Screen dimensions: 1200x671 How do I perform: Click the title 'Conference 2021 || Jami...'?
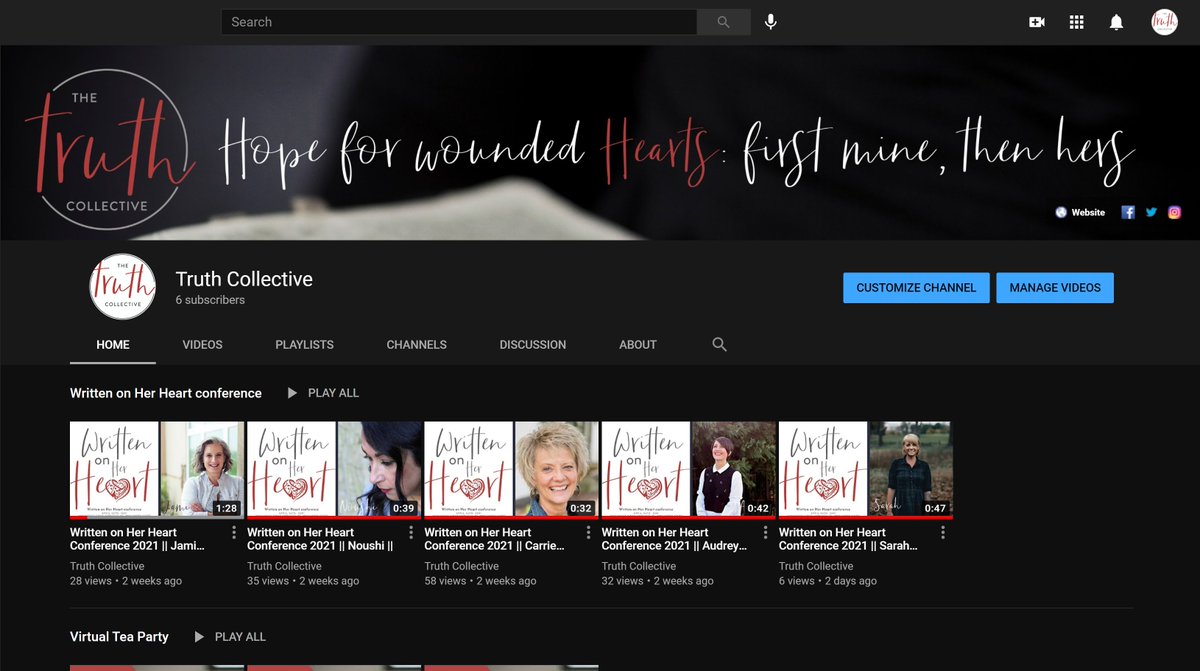tap(137, 546)
